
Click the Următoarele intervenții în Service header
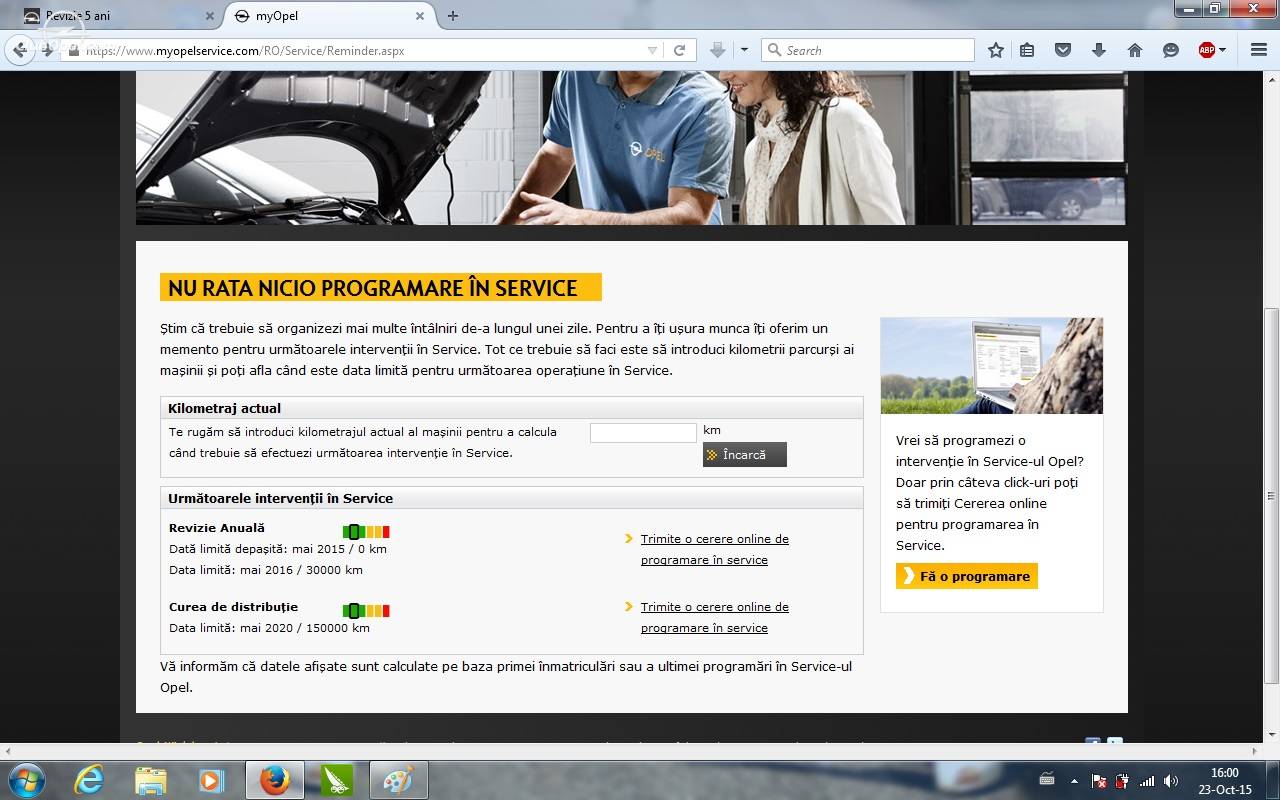click(511, 498)
